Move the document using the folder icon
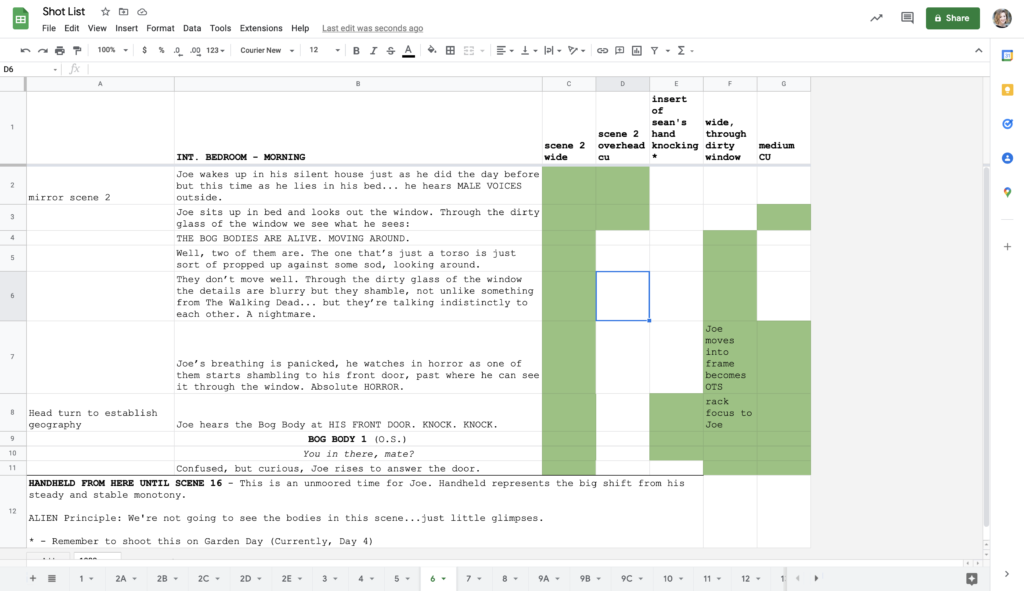 [x=123, y=12]
